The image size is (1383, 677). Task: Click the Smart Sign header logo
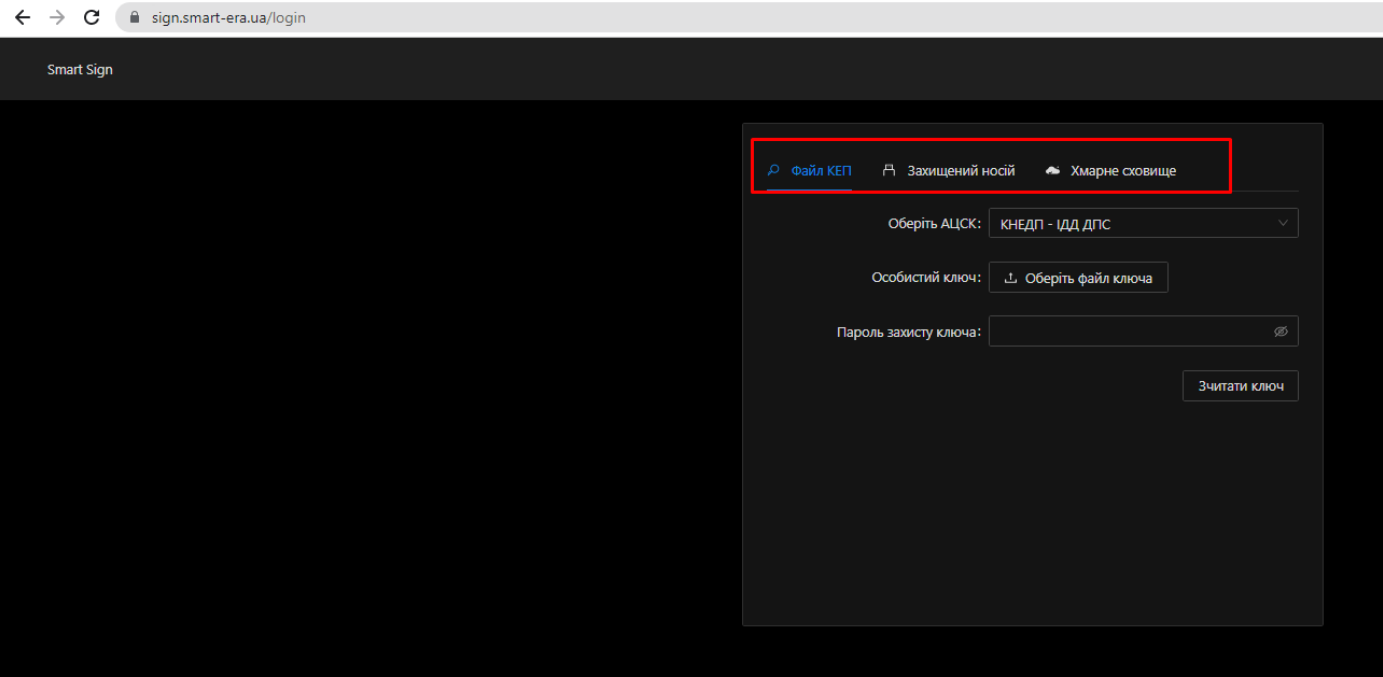[x=80, y=70]
